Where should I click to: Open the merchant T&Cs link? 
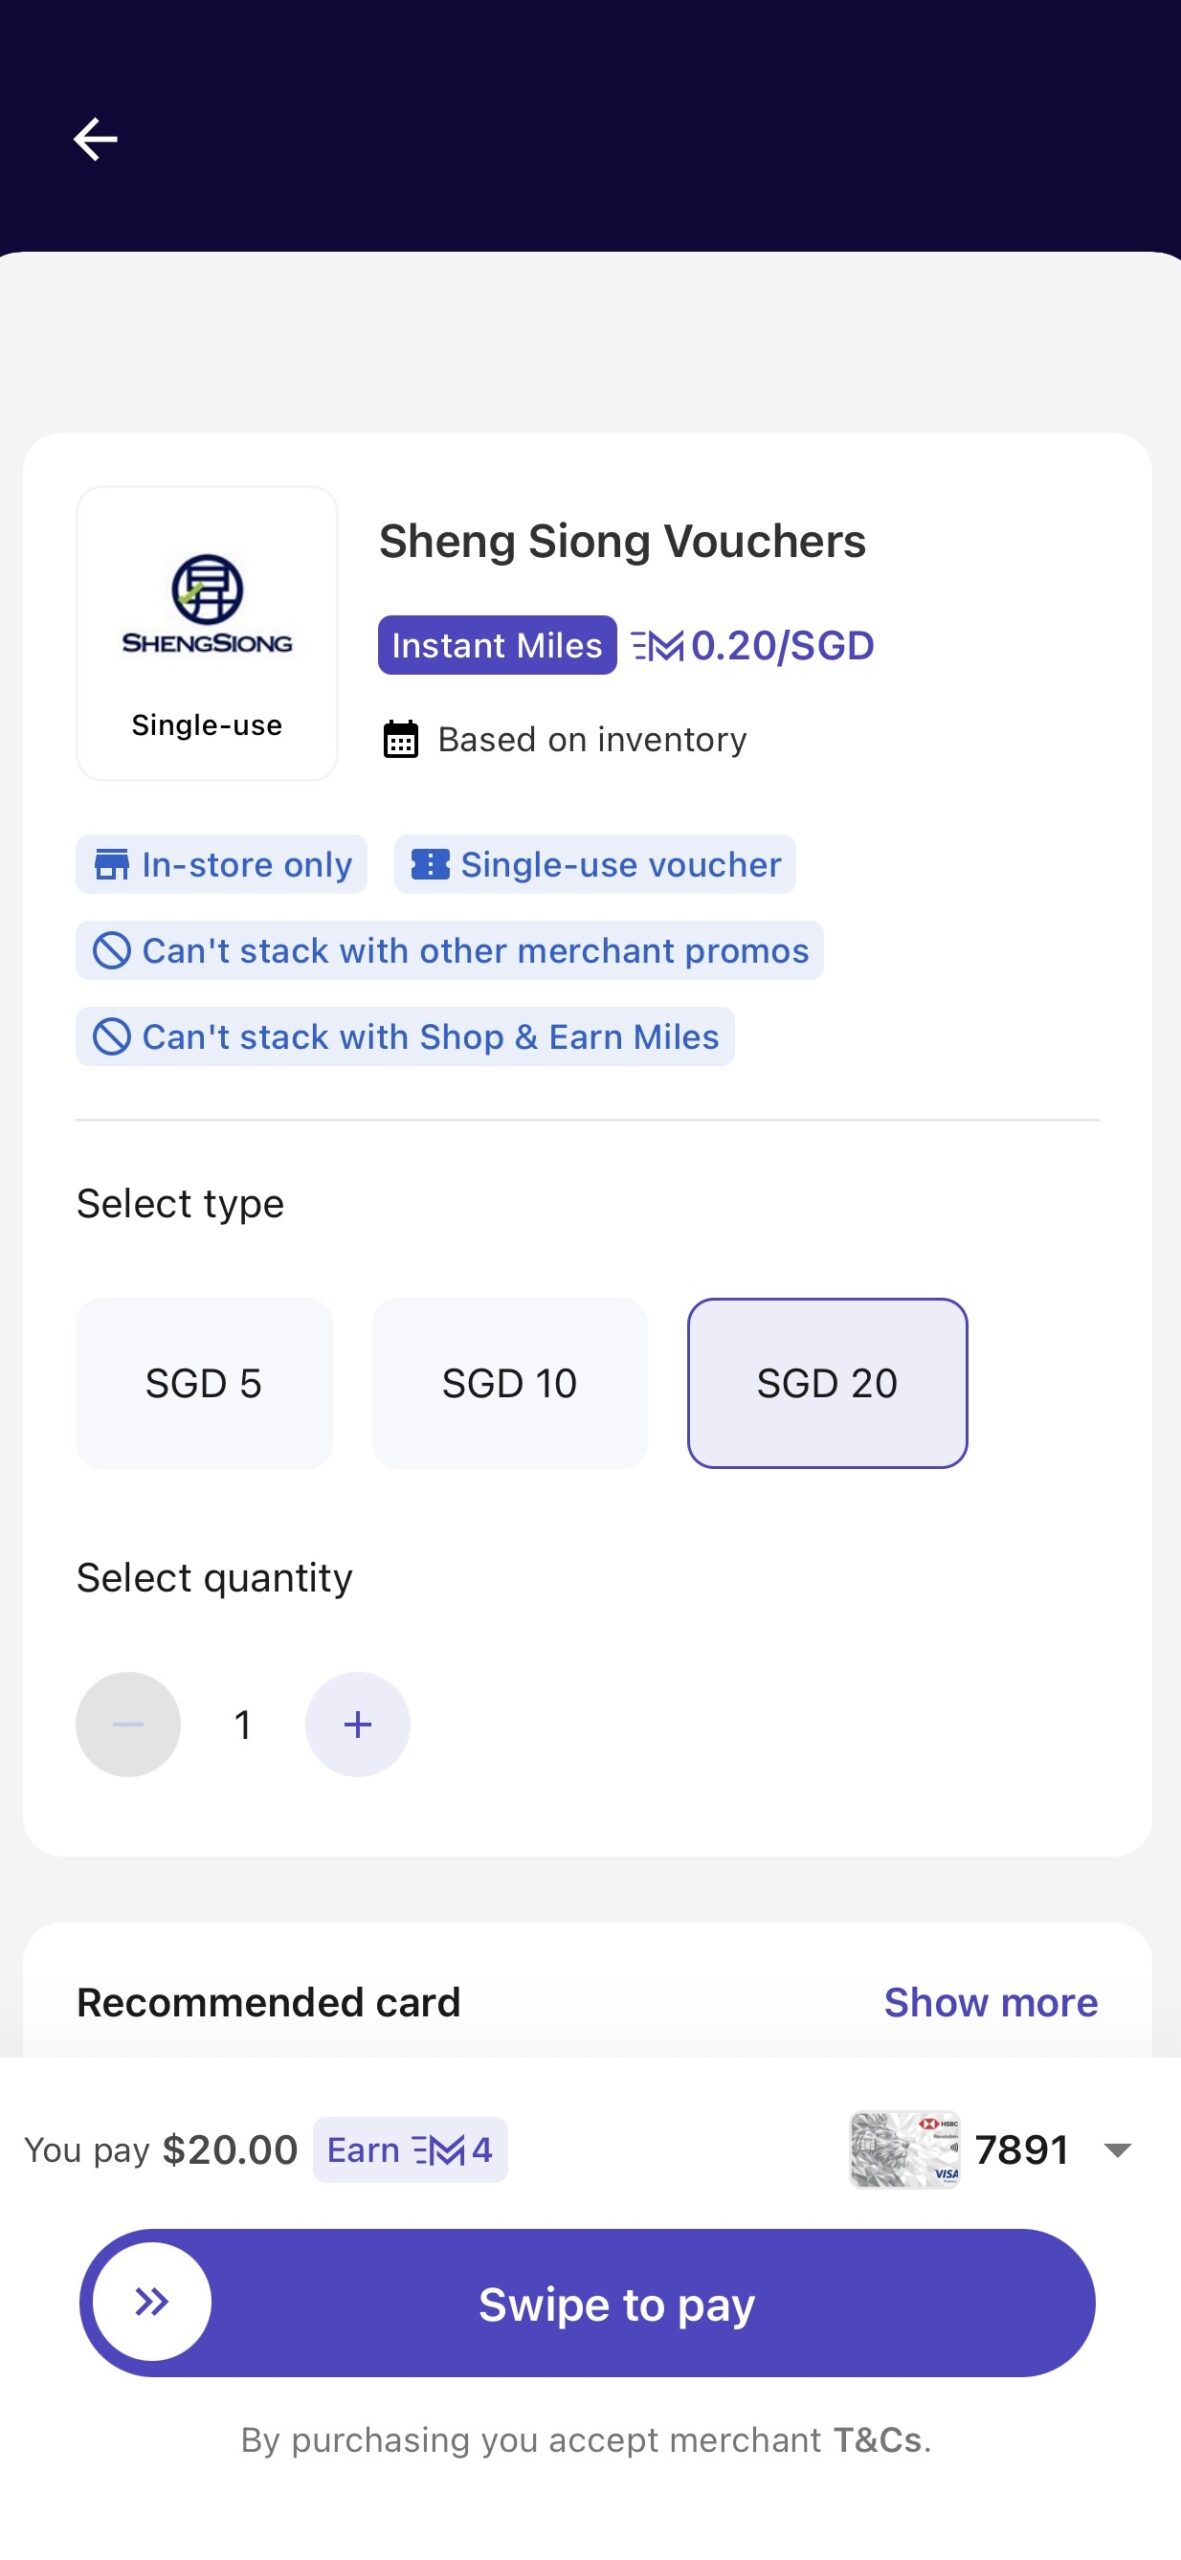click(877, 2440)
